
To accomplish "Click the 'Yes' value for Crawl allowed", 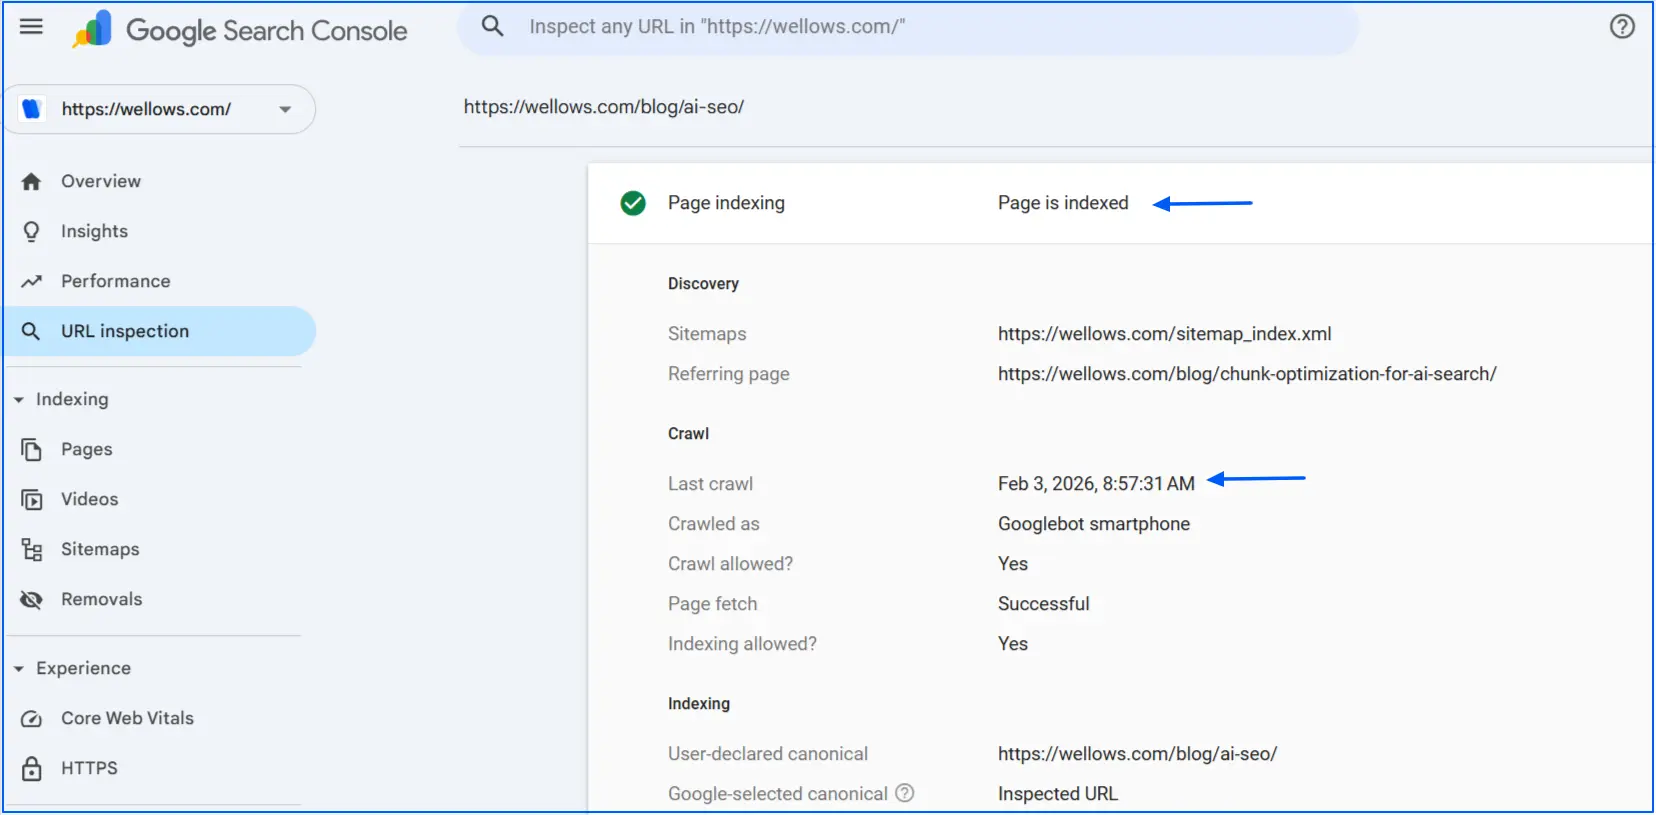I will point(1013,564).
